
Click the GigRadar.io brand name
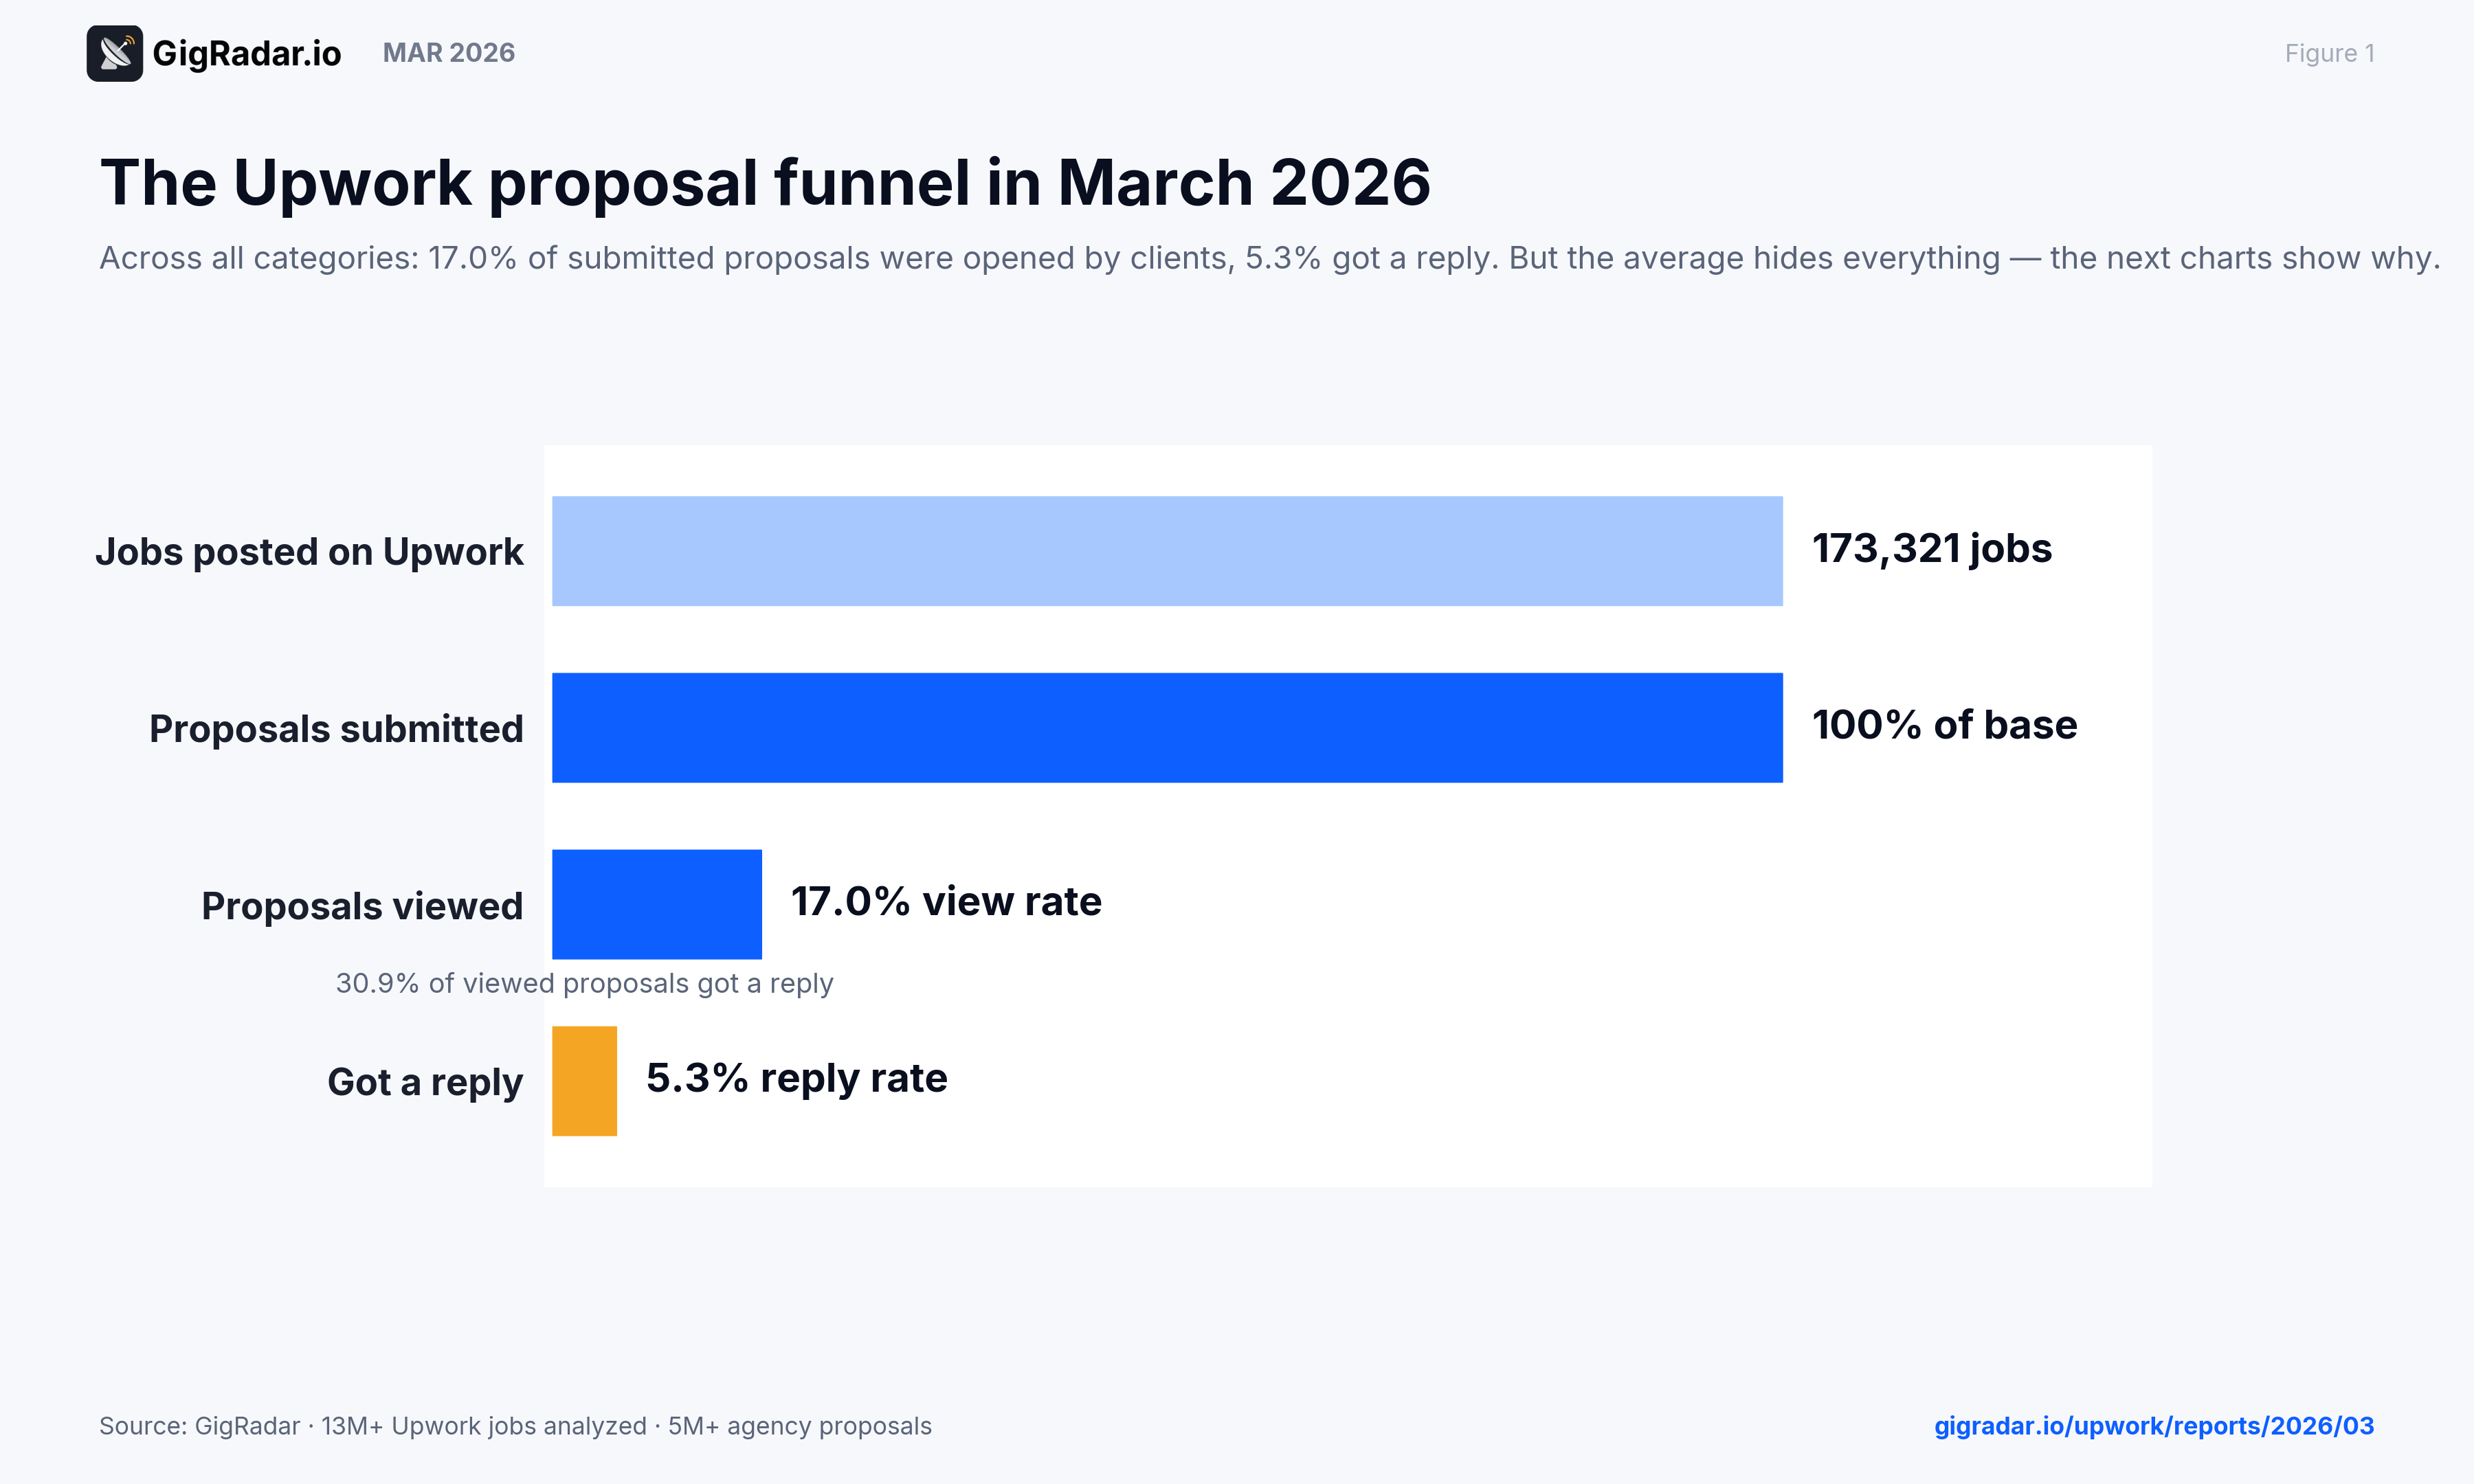[x=246, y=53]
